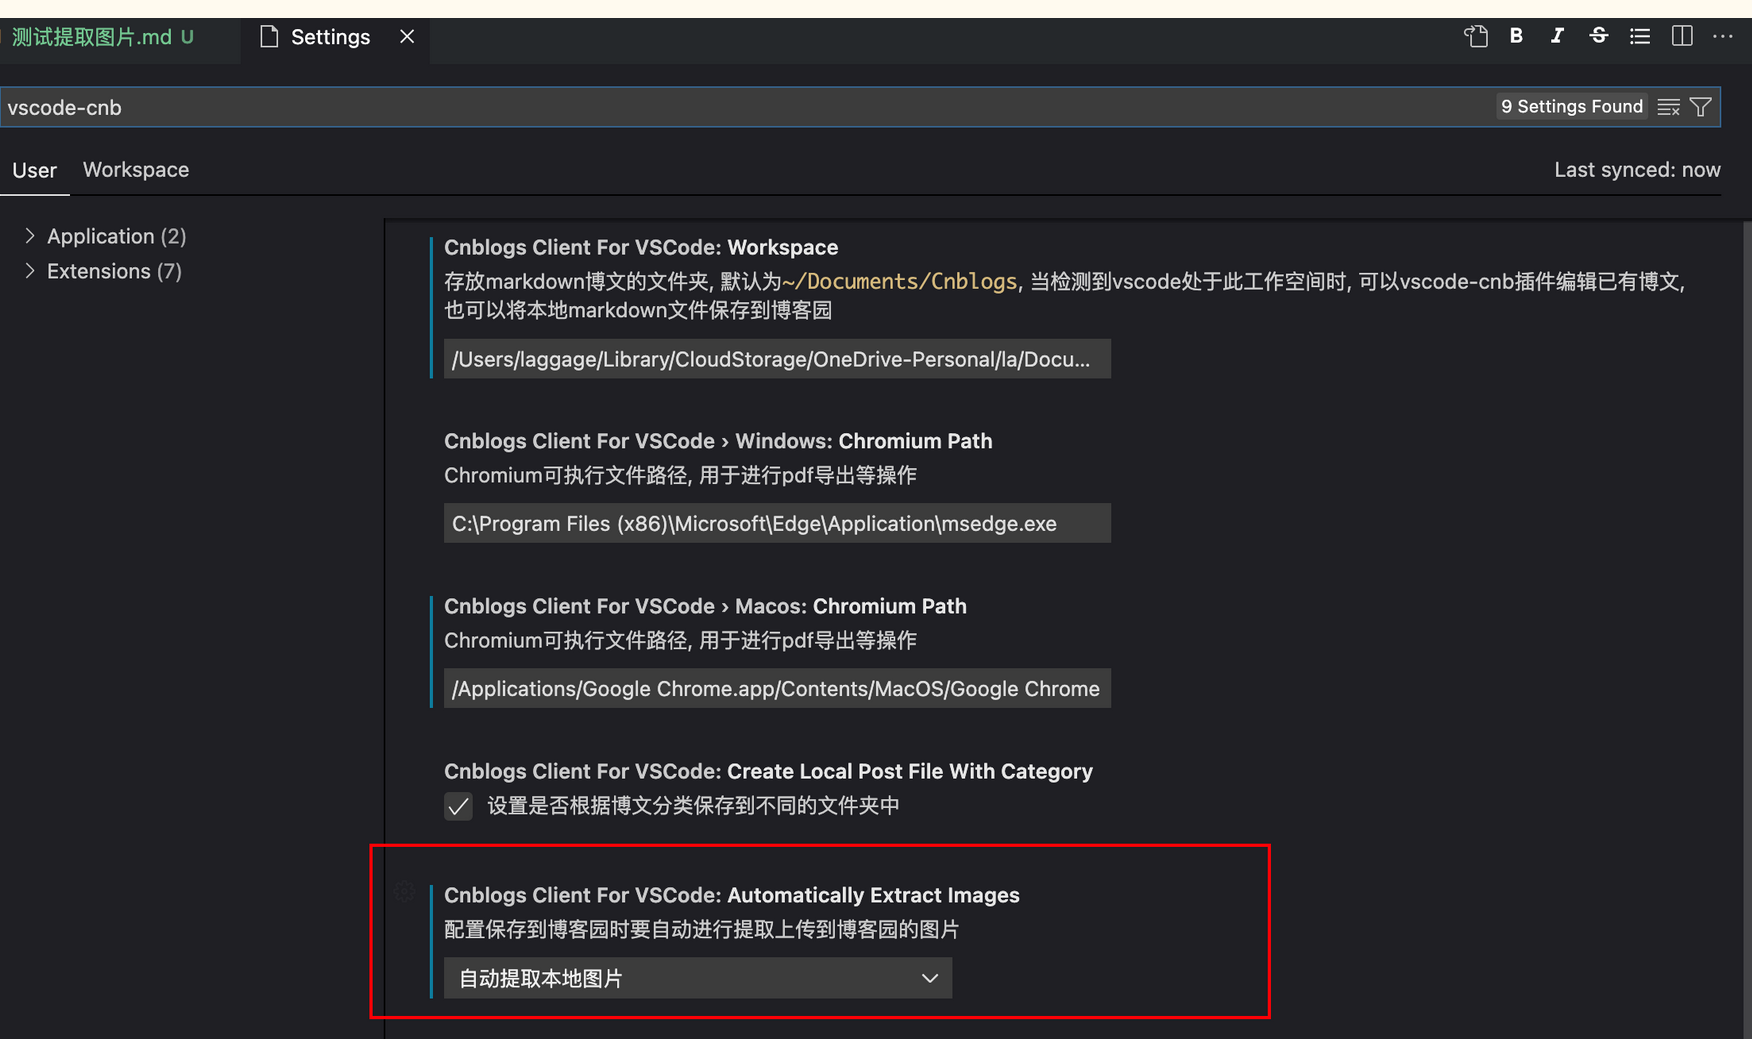Edit the Macos Chromium Path field
The width and height of the screenshot is (1752, 1039).
(777, 688)
